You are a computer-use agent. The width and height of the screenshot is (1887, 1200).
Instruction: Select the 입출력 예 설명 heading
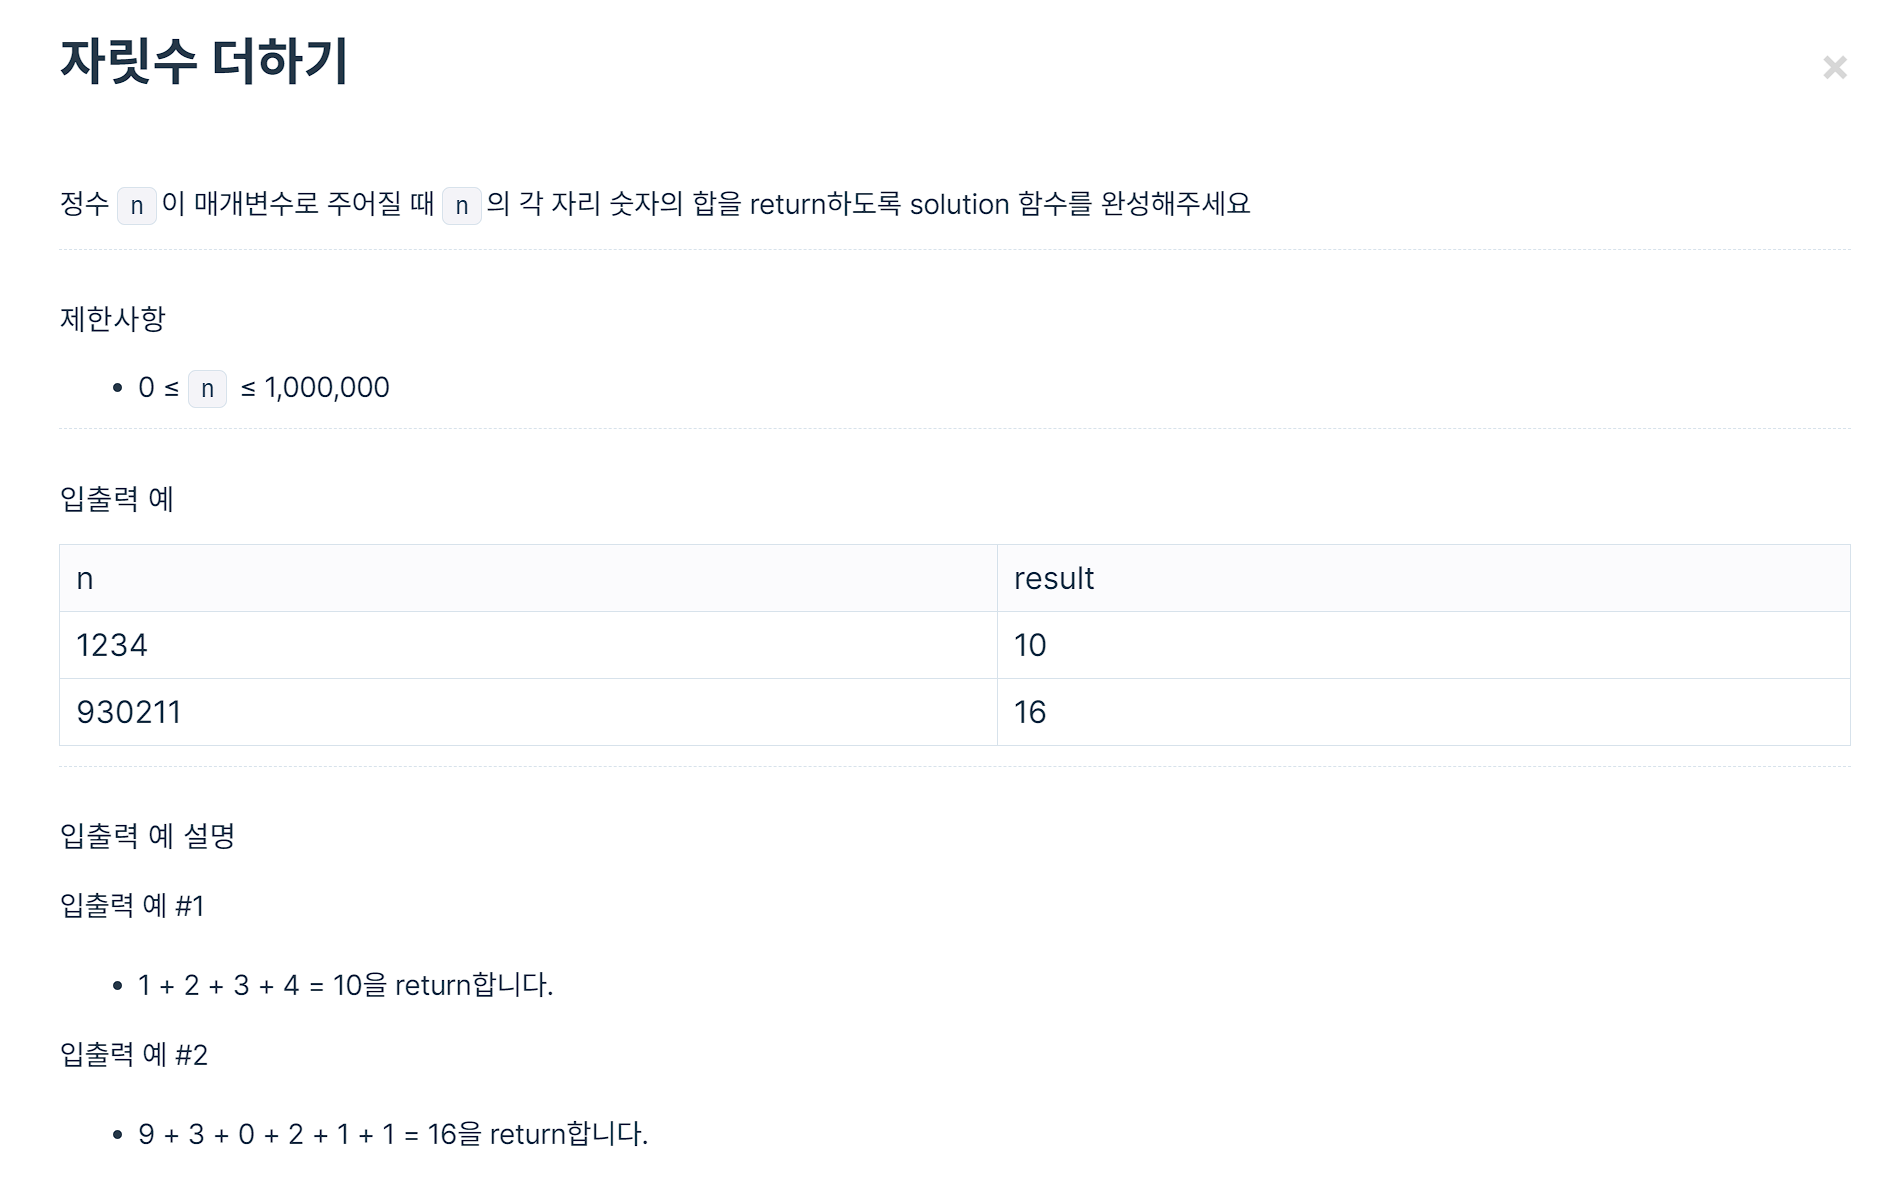(x=148, y=836)
